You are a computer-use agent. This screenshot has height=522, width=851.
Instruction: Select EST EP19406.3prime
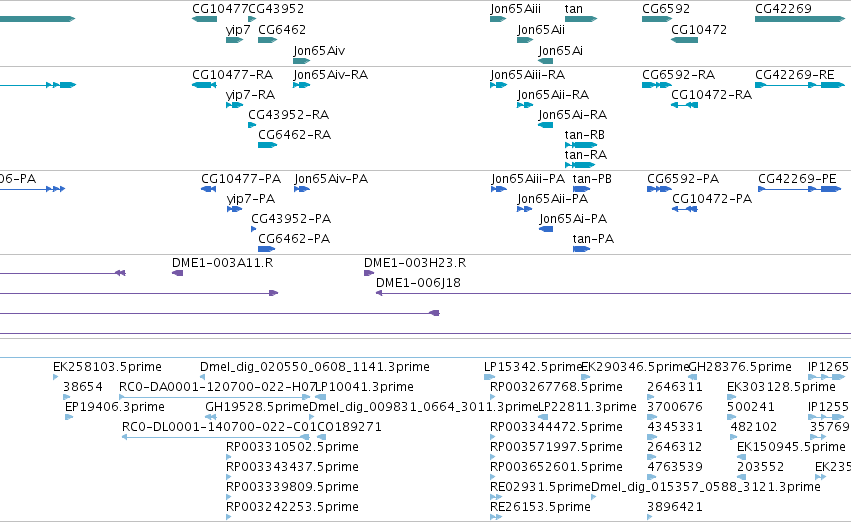[x=69, y=417]
